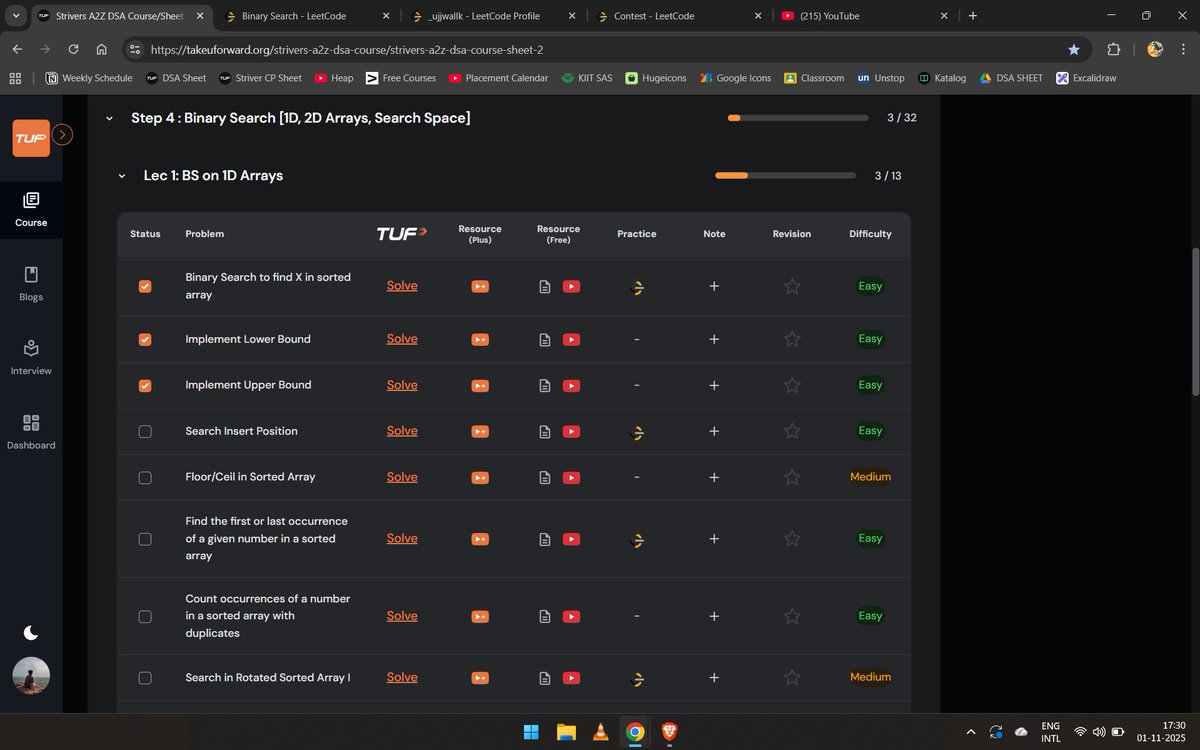Click the address bar URL field
This screenshot has width=1200, height=750.
point(603,49)
